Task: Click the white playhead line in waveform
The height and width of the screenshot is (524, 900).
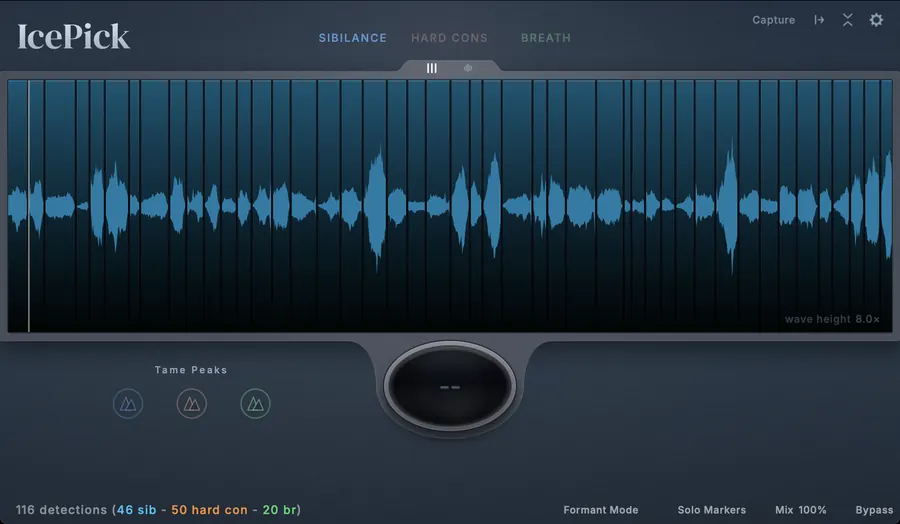Action: [29, 205]
